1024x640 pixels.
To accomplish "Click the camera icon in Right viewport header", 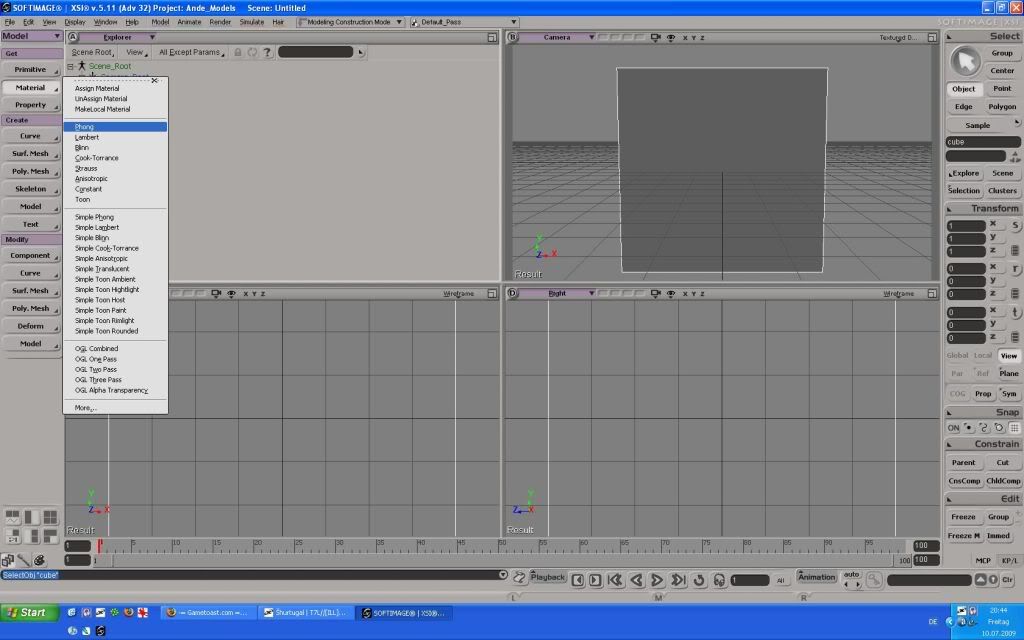I will (x=656, y=293).
